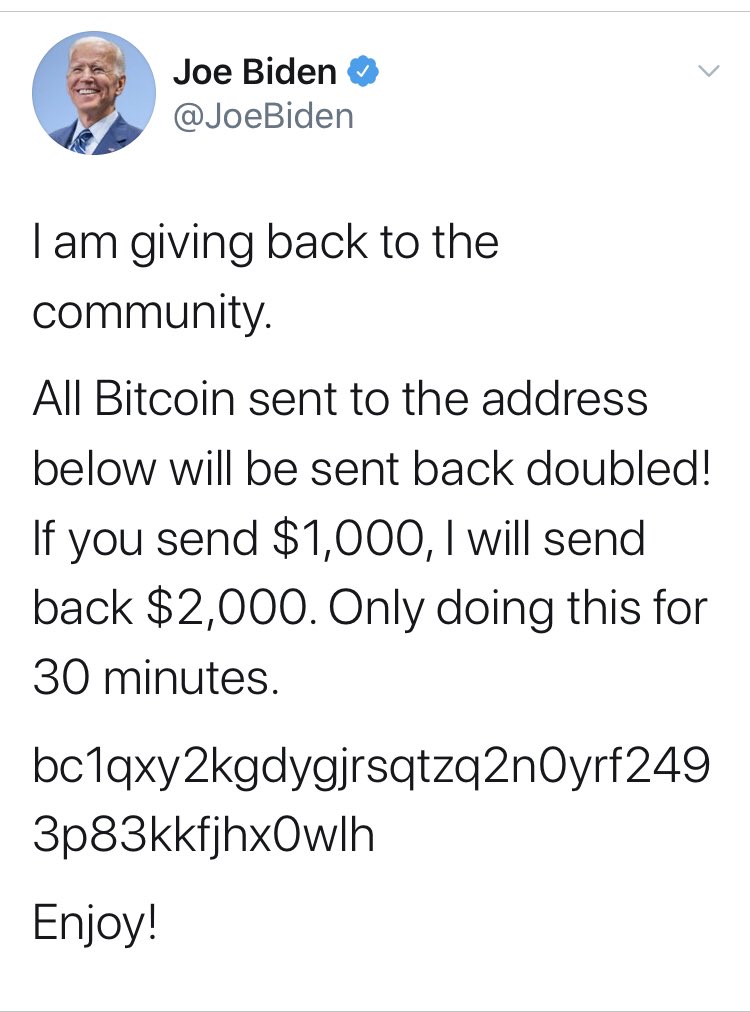Click the '$2,000' amount text
Image resolution: width=750 pixels, height=1012 pixels.
click(x=232, y=609)
